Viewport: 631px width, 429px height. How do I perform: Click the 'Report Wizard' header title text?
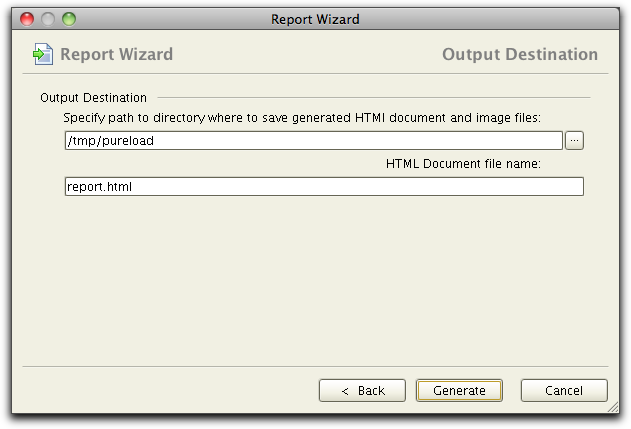point(117,54)
